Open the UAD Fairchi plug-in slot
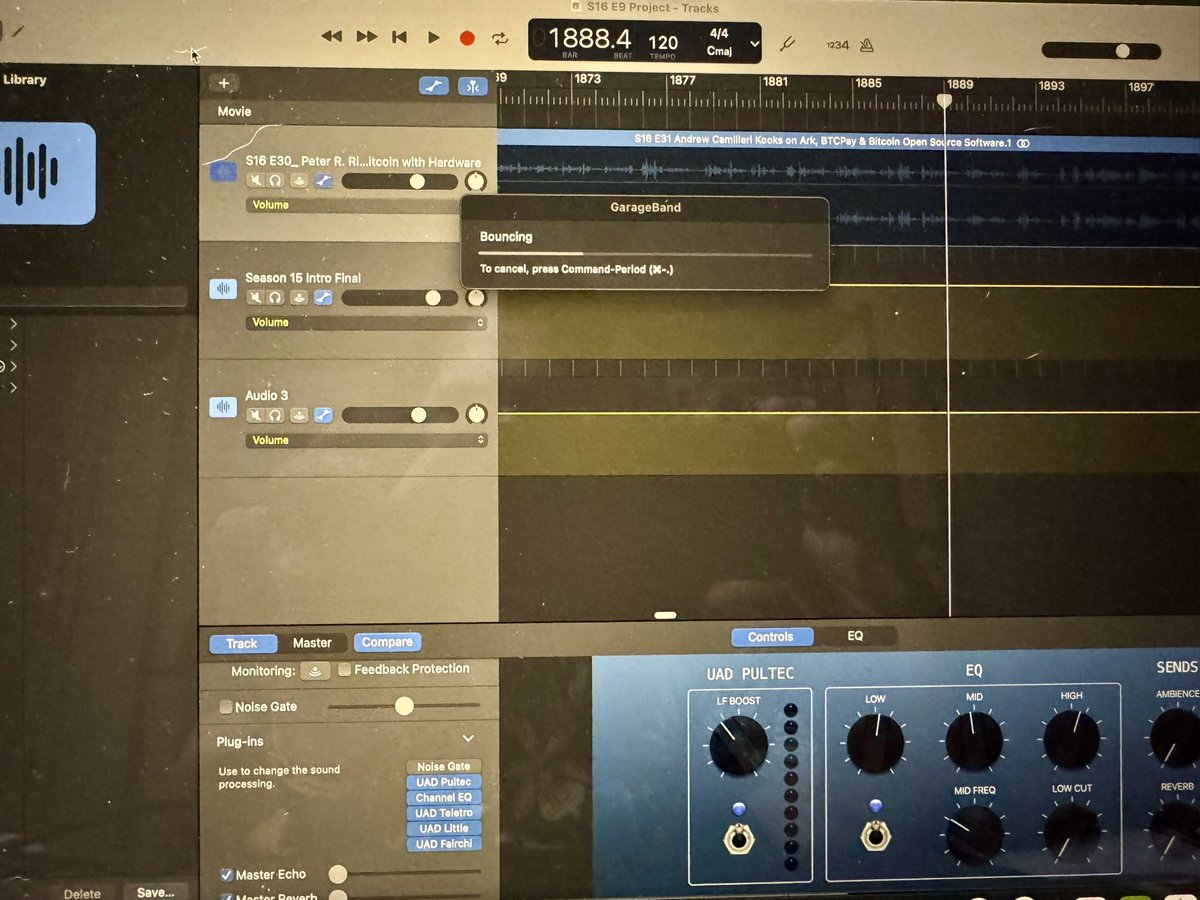This screenshot has height=900, width=1200. coord(445,844)
